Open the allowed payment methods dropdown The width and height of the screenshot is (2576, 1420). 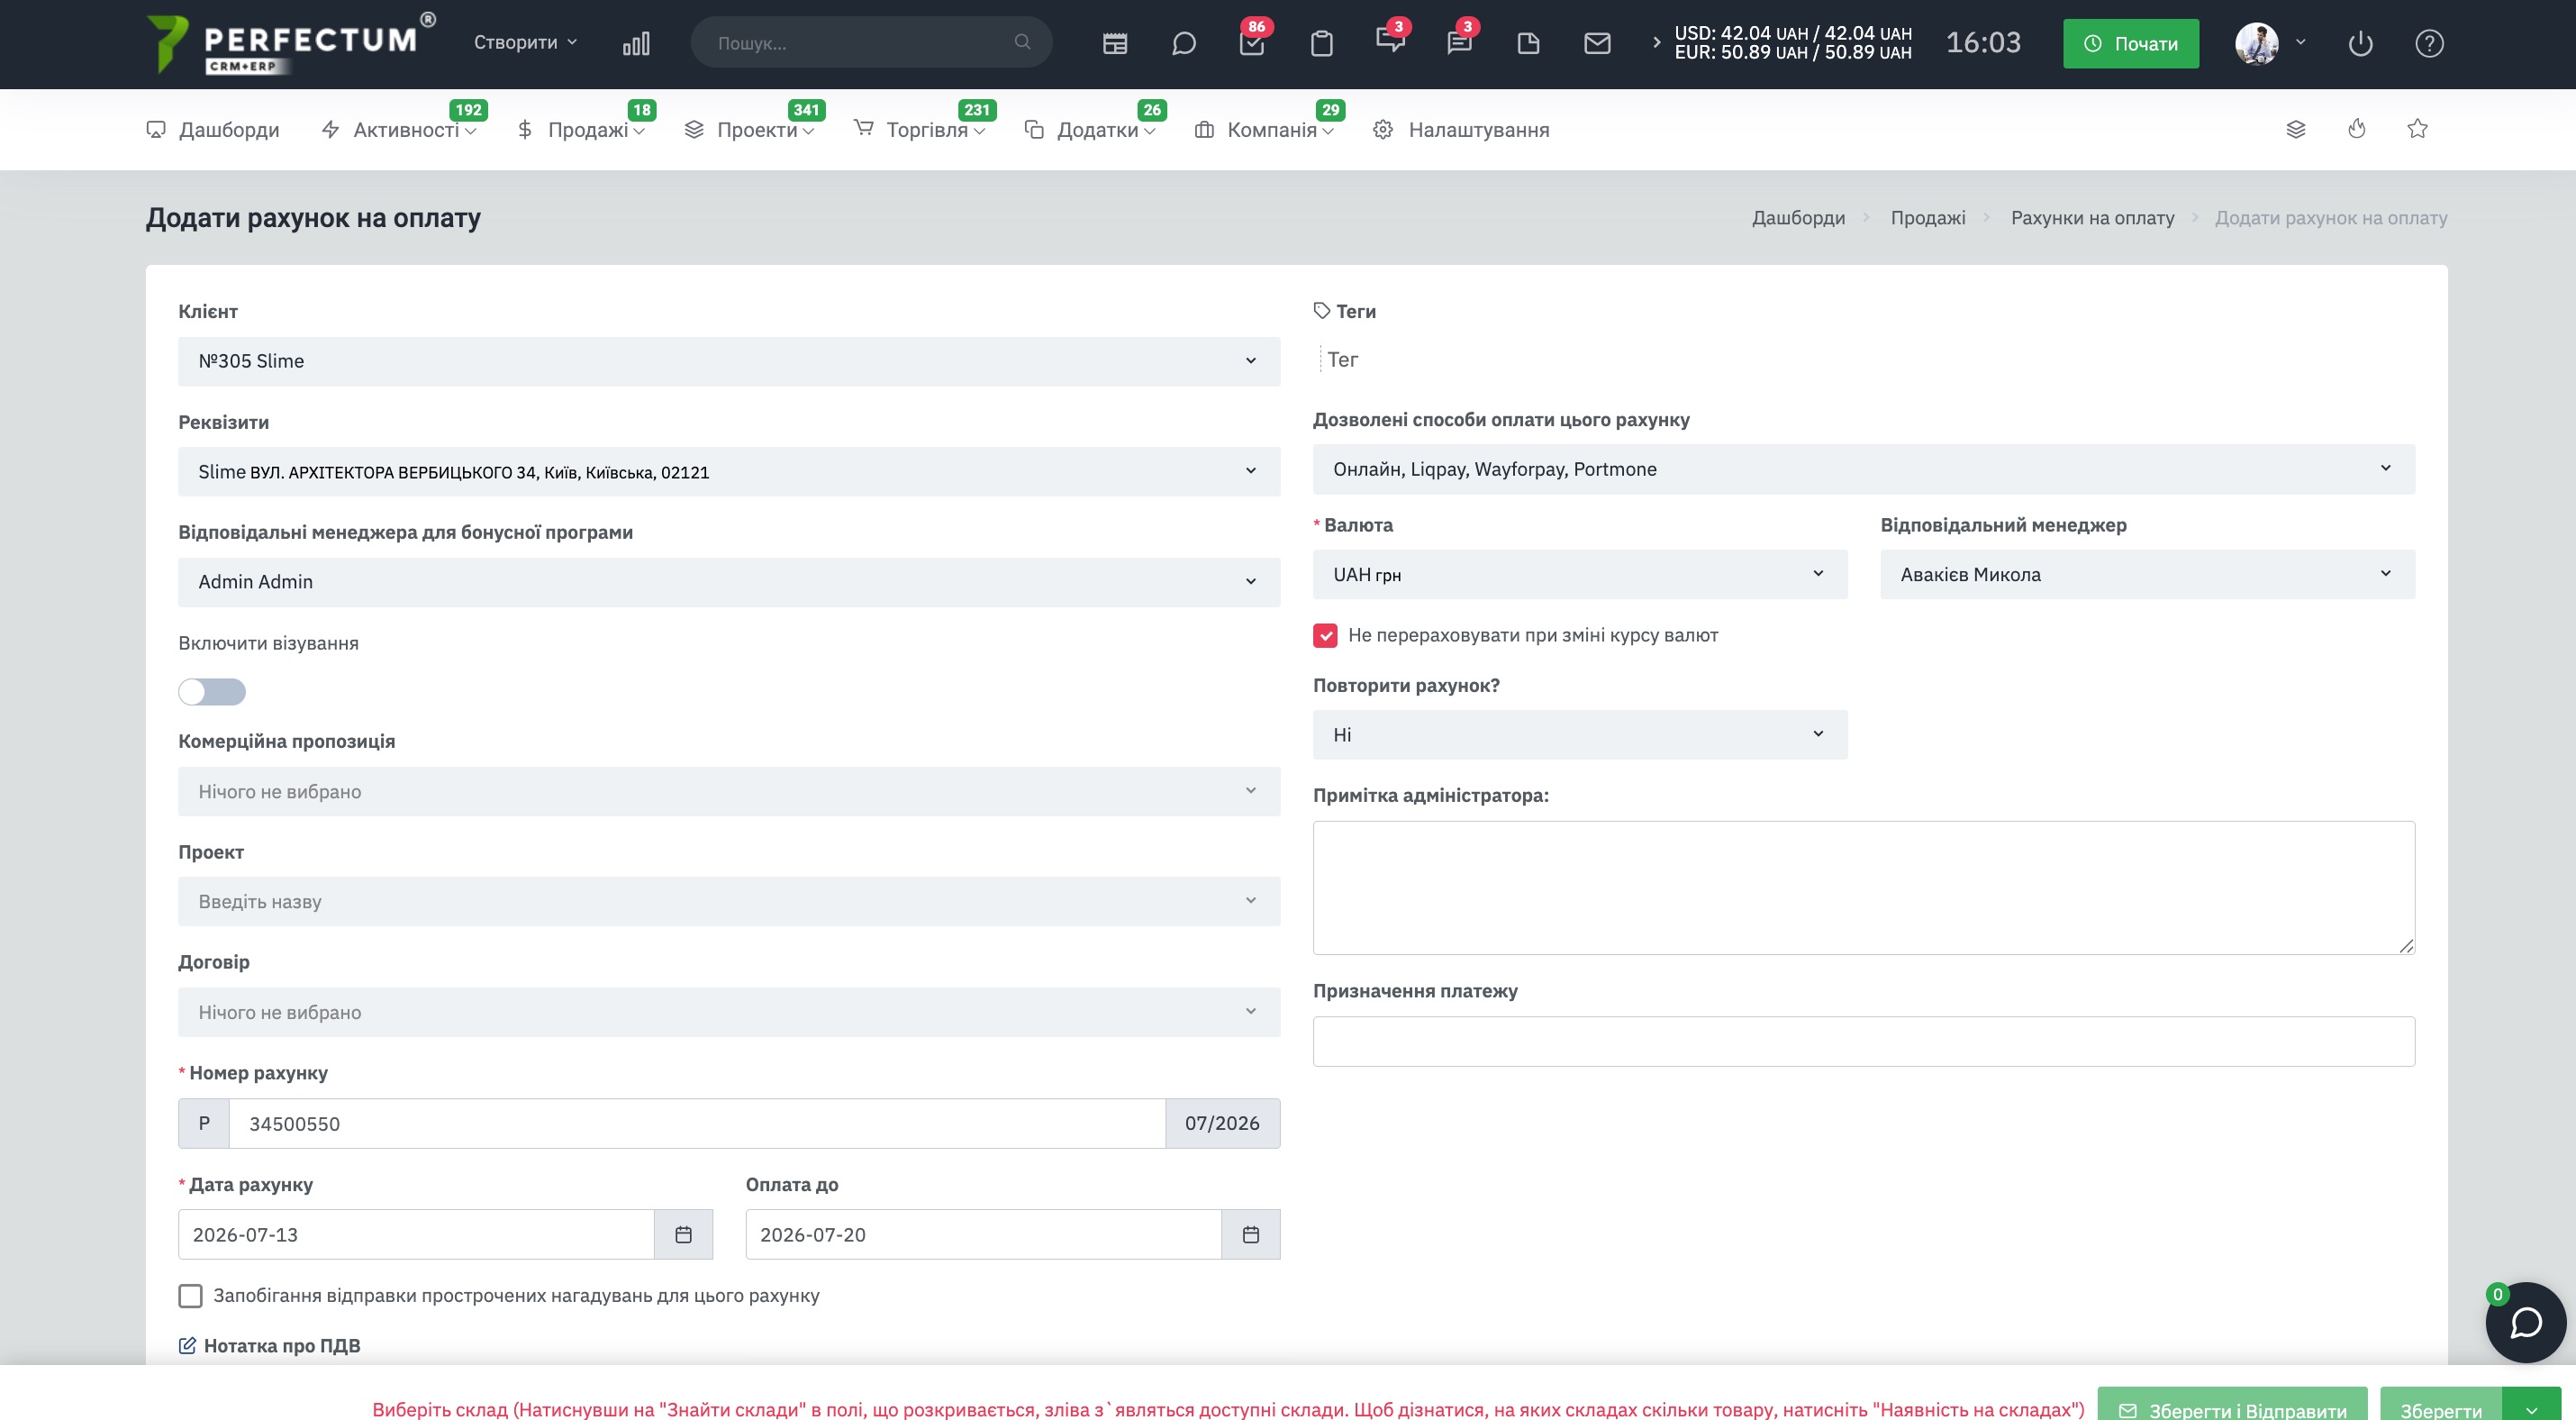[x=1863, y=469]
